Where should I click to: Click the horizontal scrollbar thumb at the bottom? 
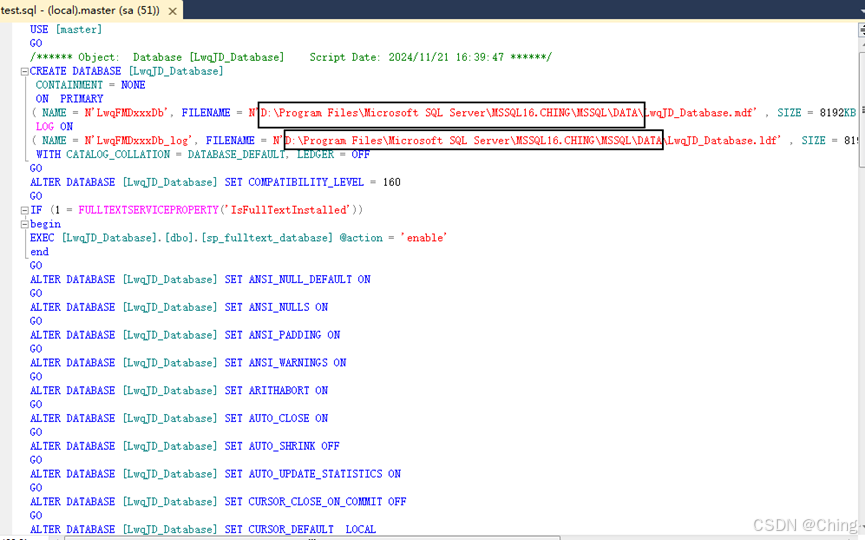[x=312, y=538]
